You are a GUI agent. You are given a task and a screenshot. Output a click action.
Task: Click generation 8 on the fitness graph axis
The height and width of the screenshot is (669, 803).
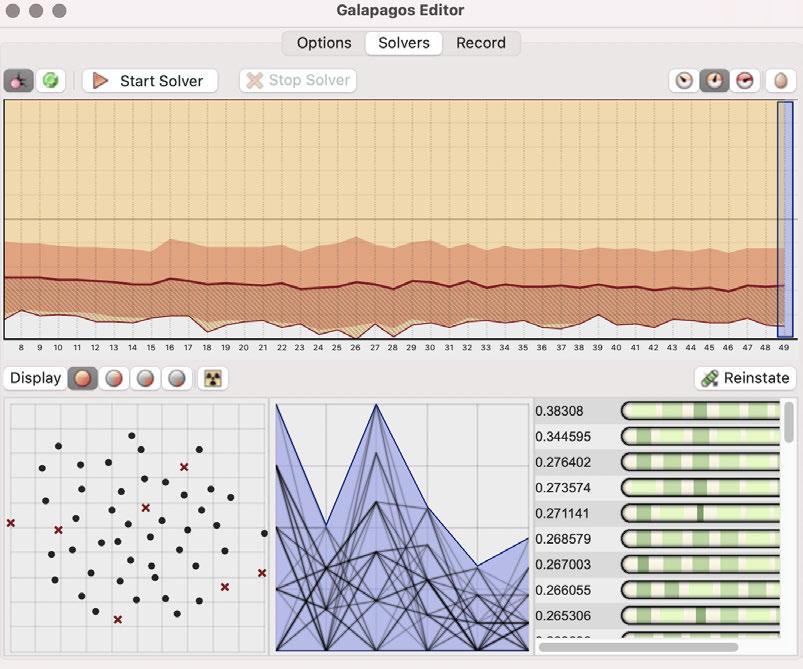point(21,347)
